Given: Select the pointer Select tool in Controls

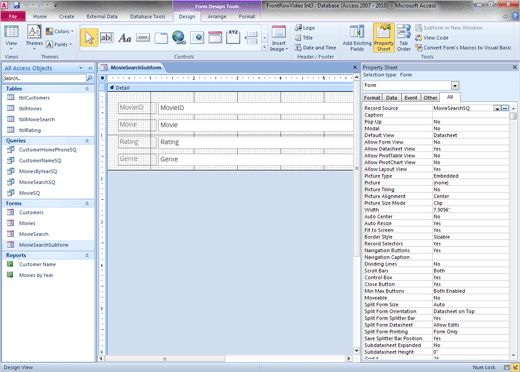Looking at the screenshot, I should pyautogui.click(x=89, y=38).
